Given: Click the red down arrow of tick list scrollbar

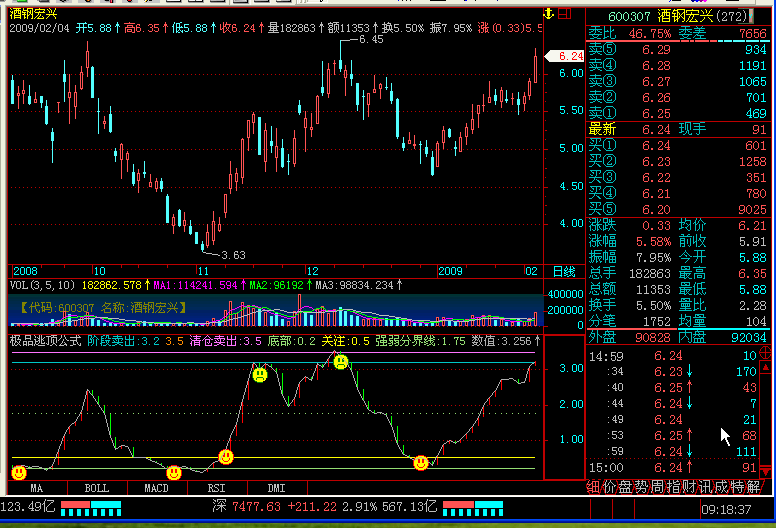Looking at the screenshot, I should (x=765, y=471).
